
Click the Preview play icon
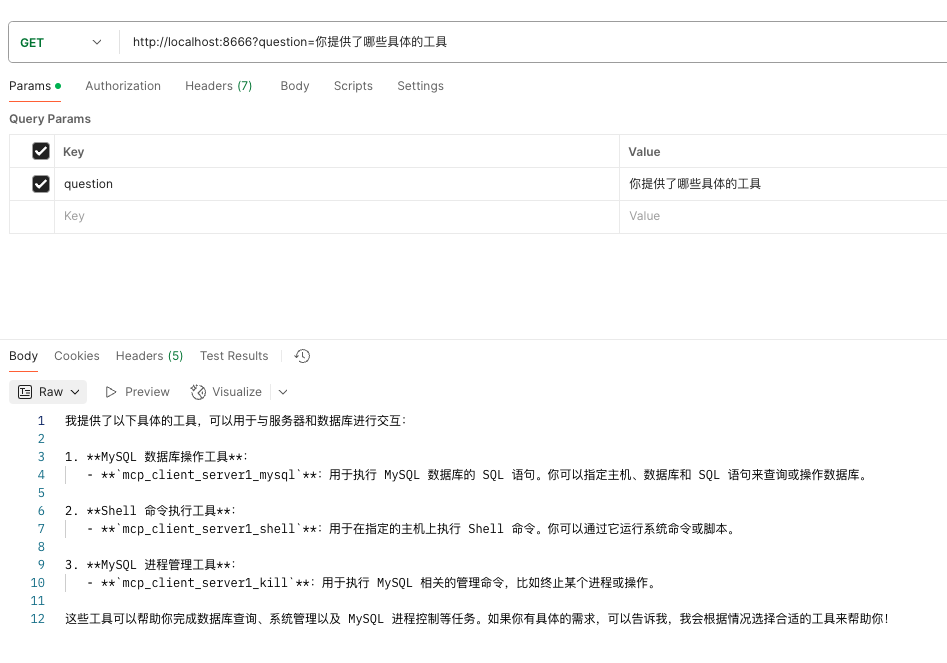pyautogui.click(x=112, y=392)
